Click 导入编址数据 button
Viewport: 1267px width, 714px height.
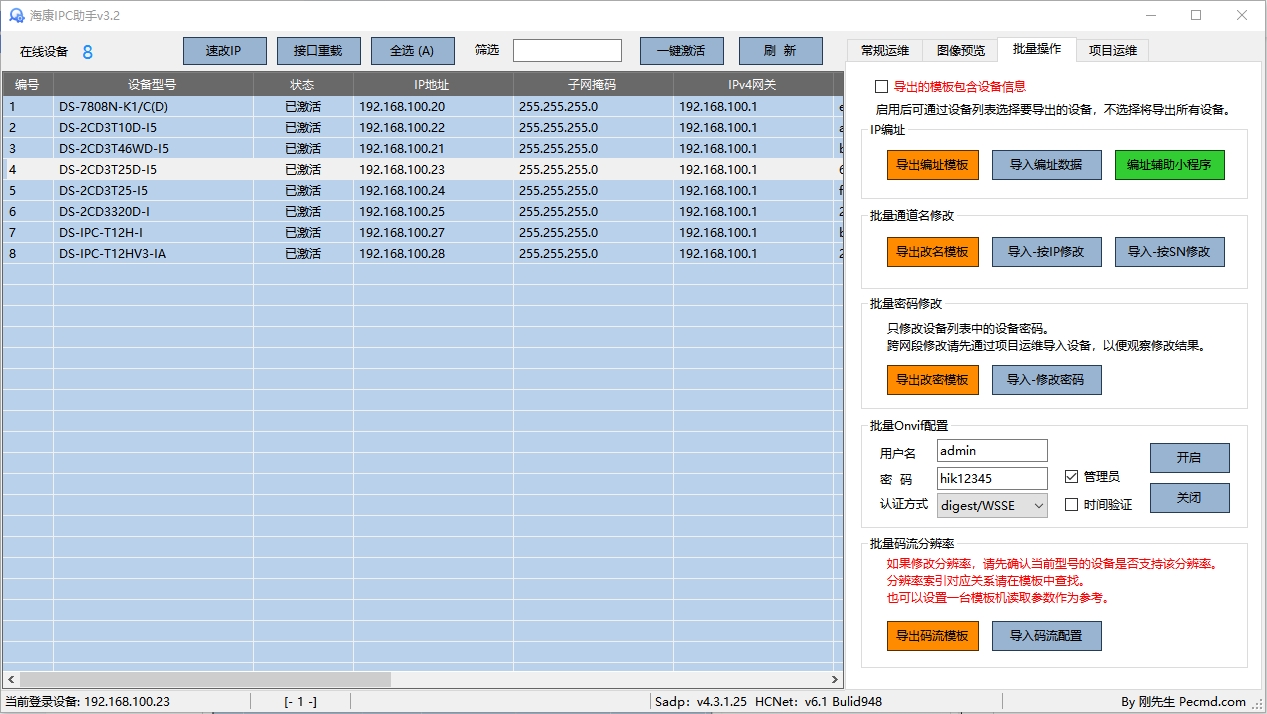(x=1046, y=165)
